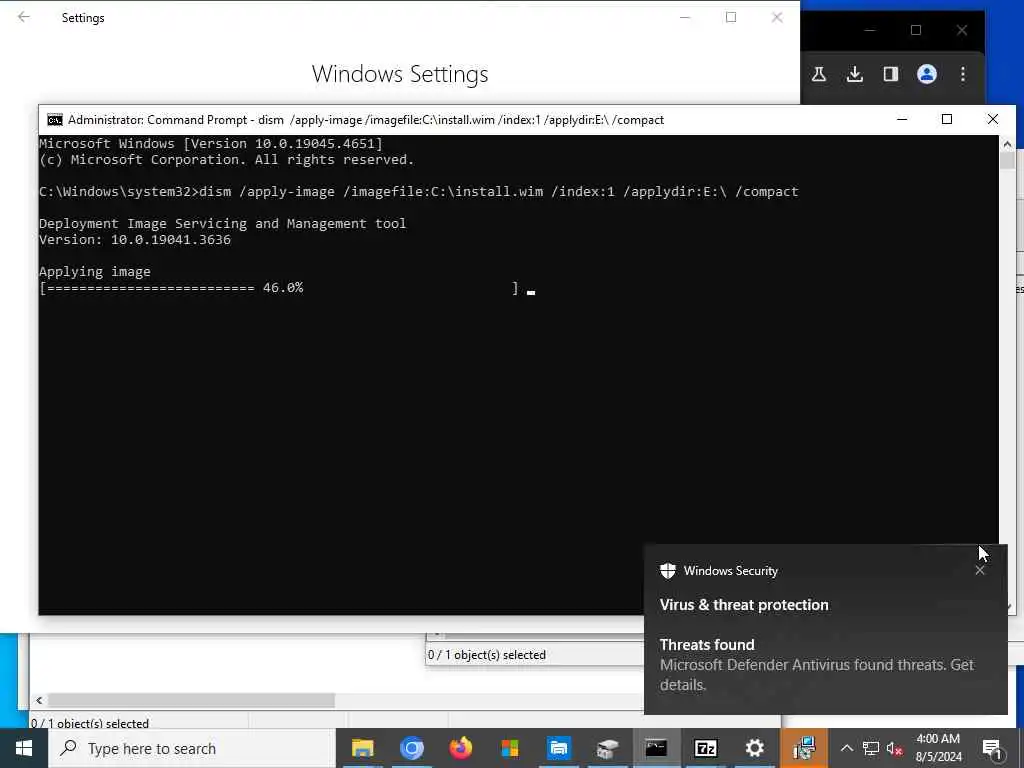Maximize the Command Prompt window

947,119
